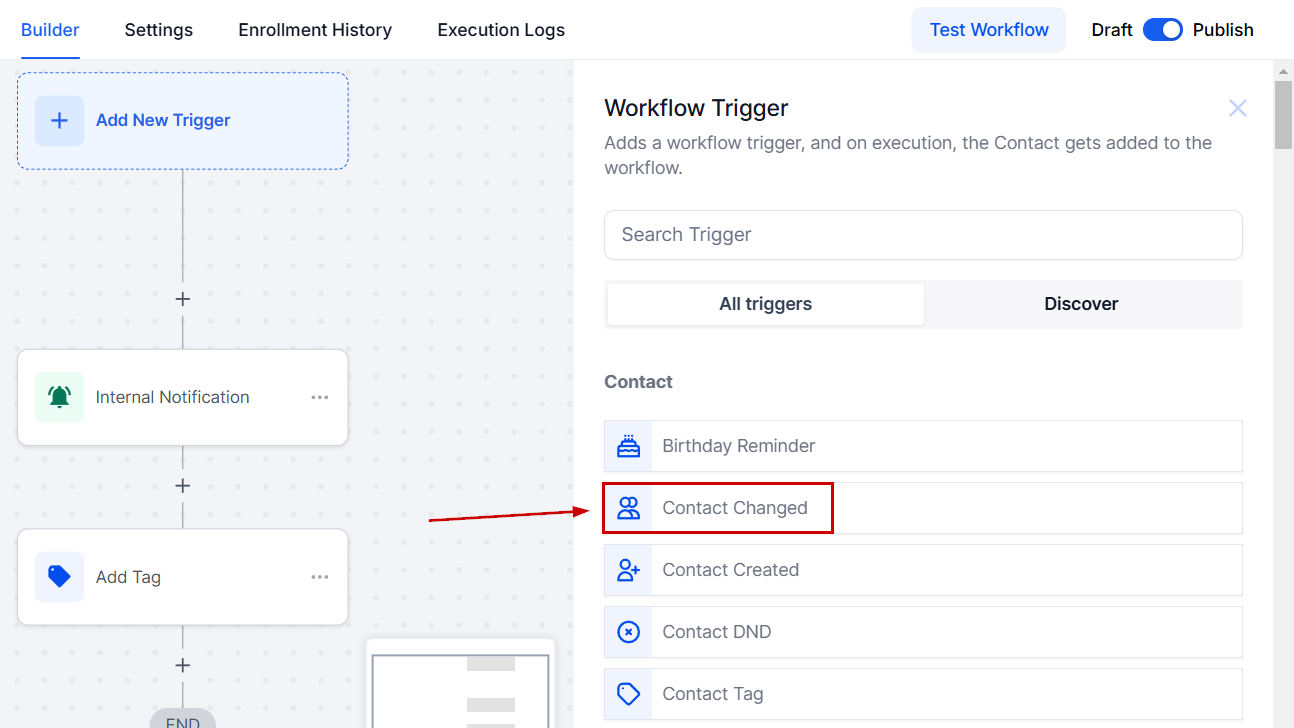Click the Search Trigger input field

(923, 235)
